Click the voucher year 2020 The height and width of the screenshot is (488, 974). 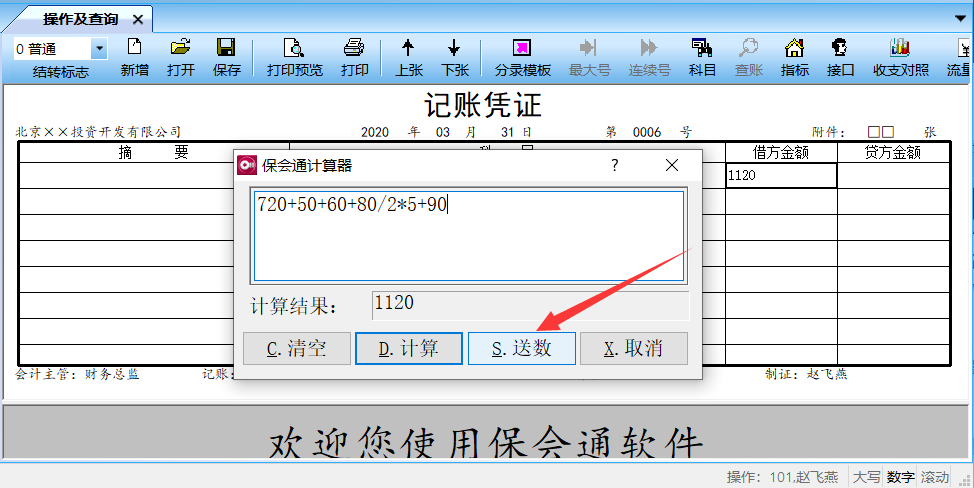pyautogui.click(x=375, y=132)
